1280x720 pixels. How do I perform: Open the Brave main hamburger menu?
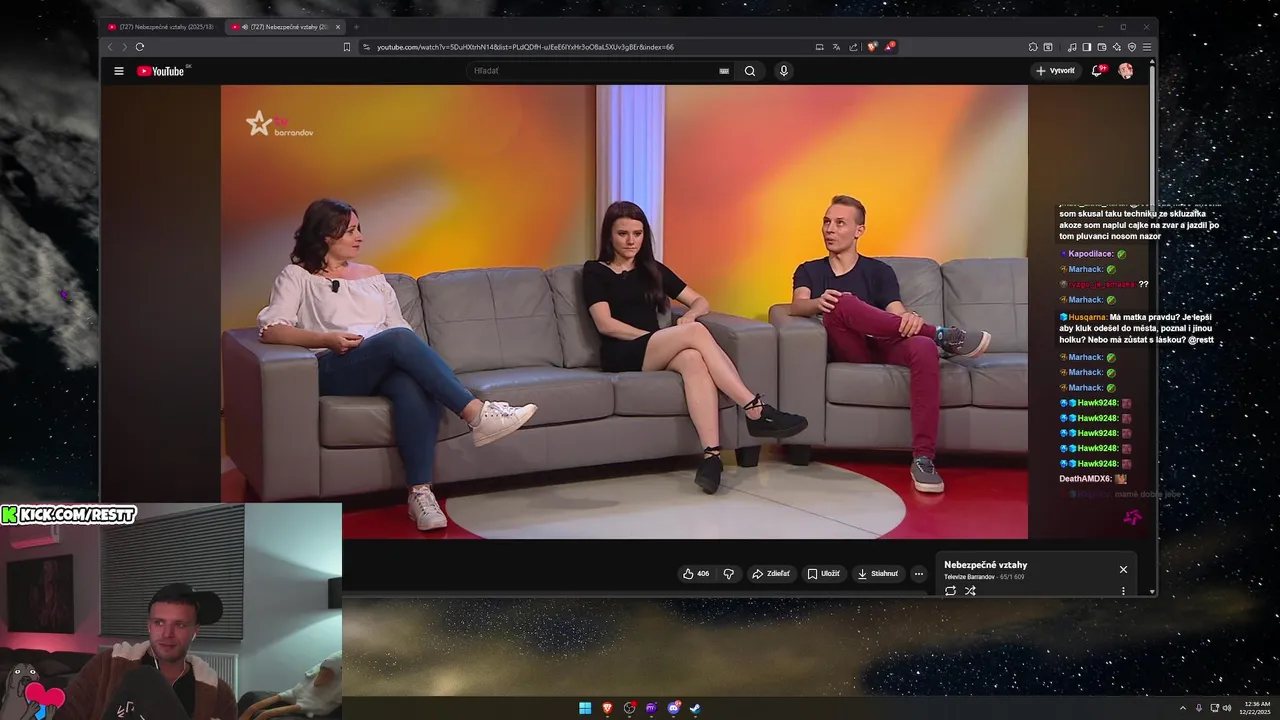(1147, 47)
